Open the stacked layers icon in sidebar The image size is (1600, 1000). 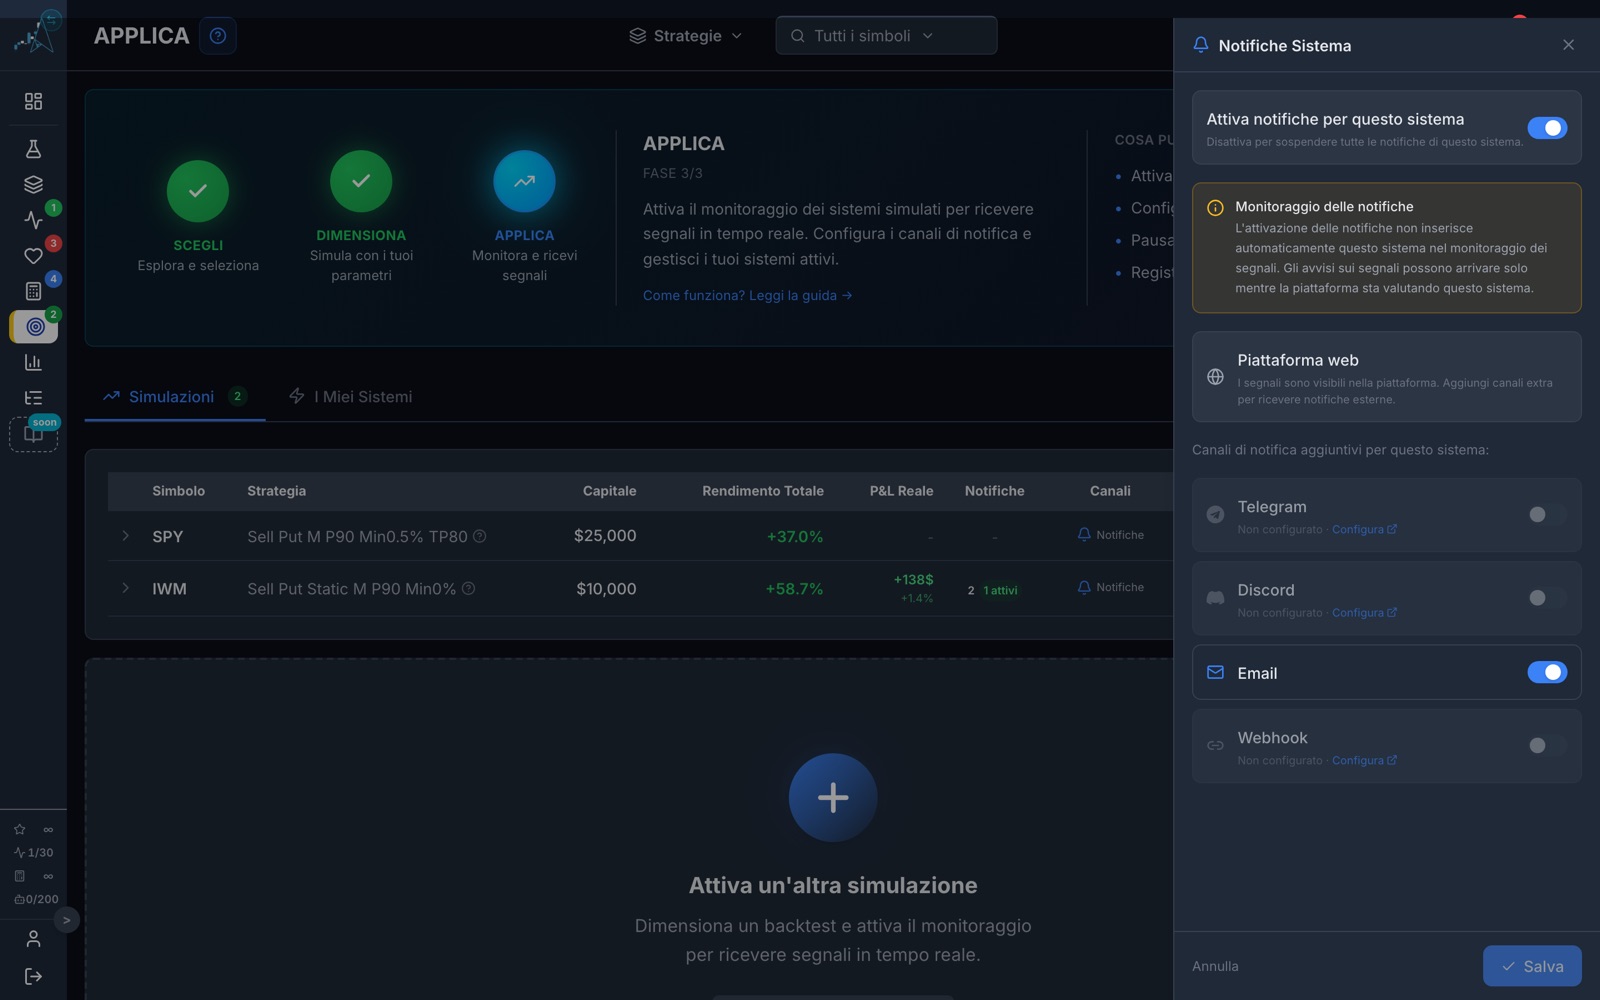33,185
